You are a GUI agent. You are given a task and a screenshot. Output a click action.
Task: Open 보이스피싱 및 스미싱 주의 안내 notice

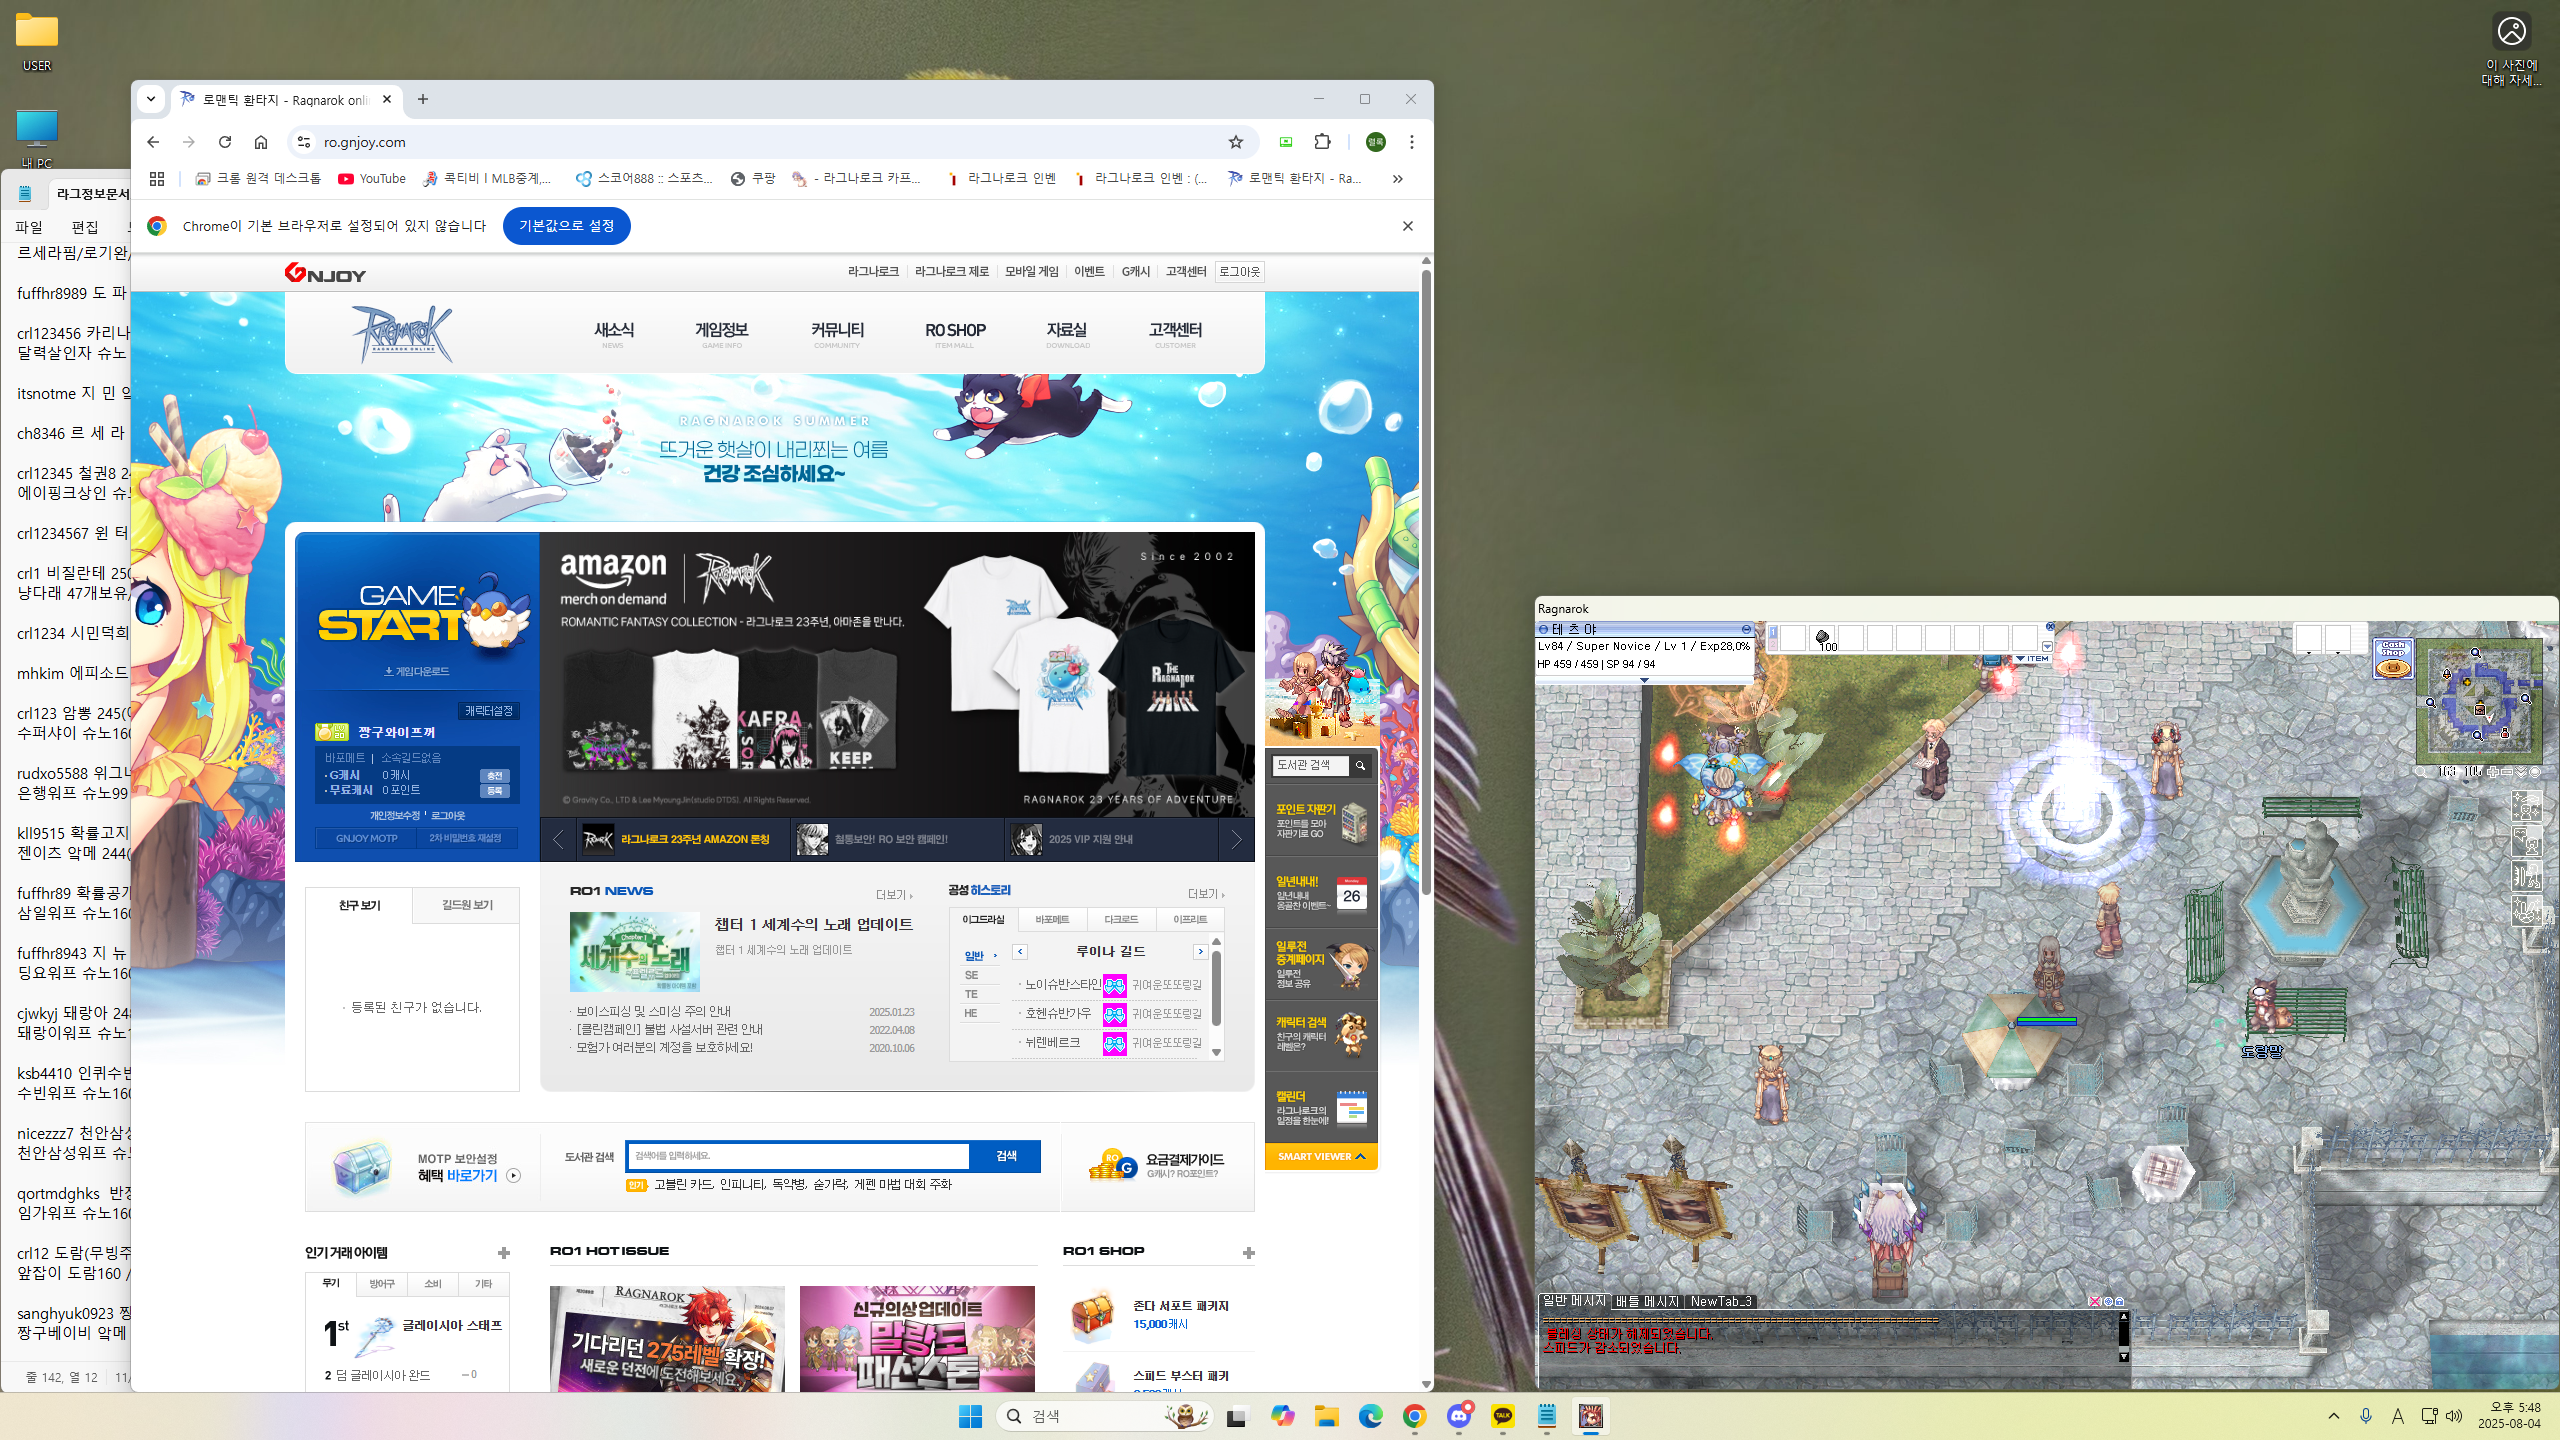pyautogui.click(x=653, y=1011)
